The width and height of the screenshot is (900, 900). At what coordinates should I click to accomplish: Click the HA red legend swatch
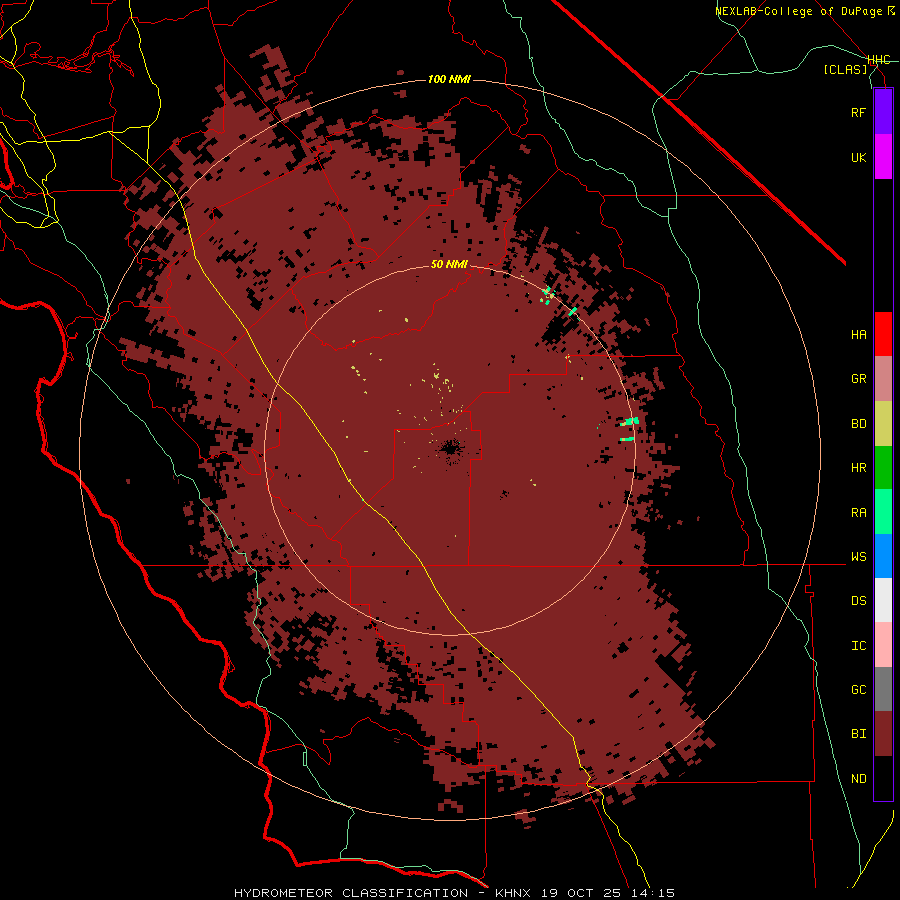(x=883, y=334)
